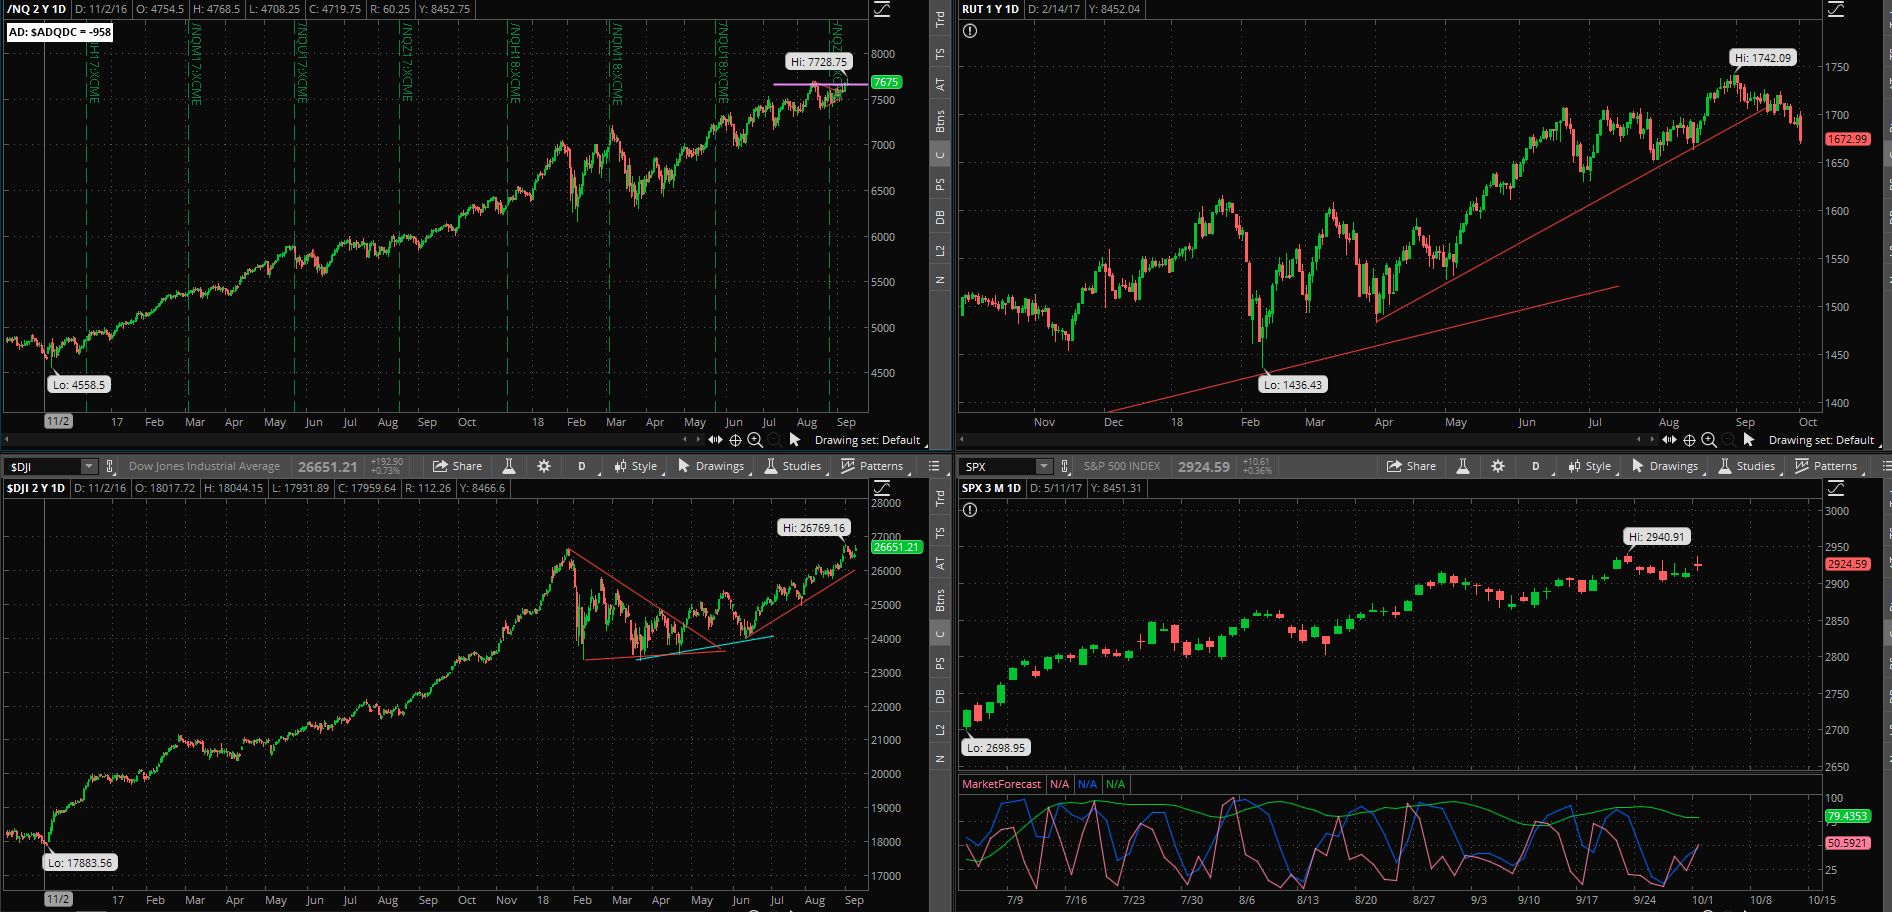This screenshot has width=1892, height=912.
Task: Click the Hi: 7728.75 bubble on the /NQ chart
Action: click(x=818, y=62)
